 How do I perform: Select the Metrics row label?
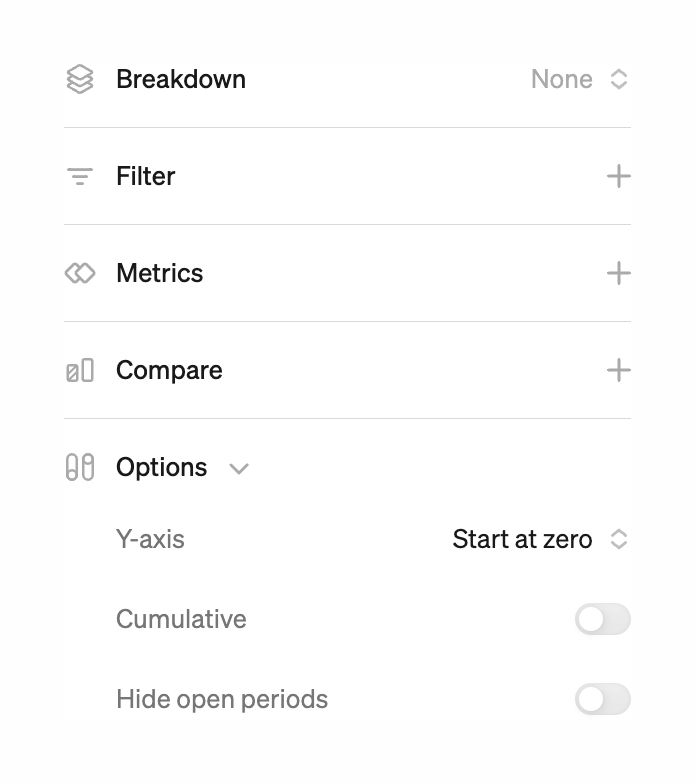click(x=159, y=273)
